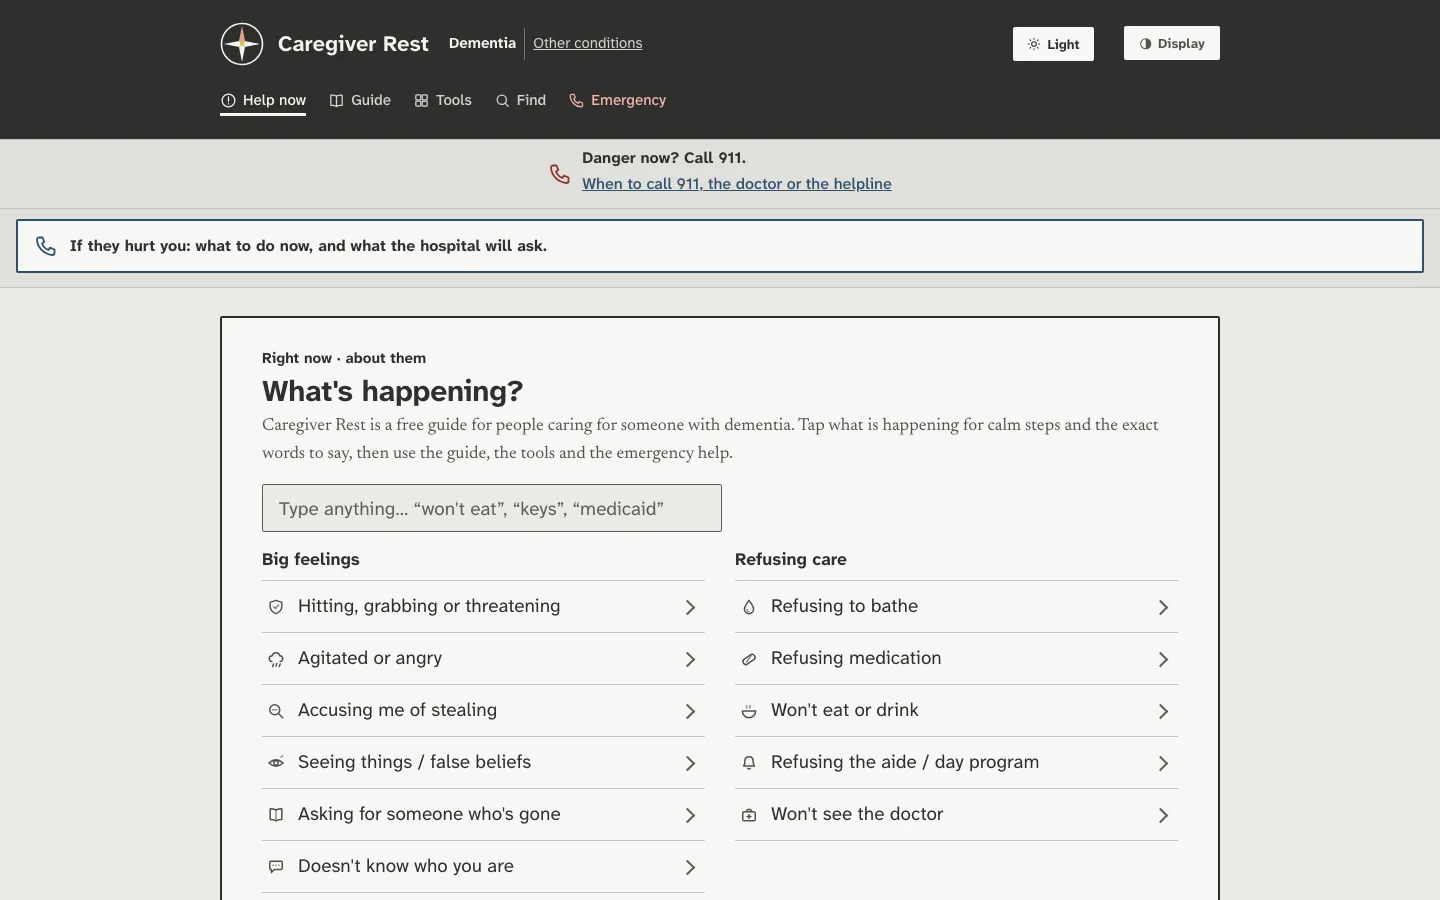Open the Display settings button

[1172, 43]
